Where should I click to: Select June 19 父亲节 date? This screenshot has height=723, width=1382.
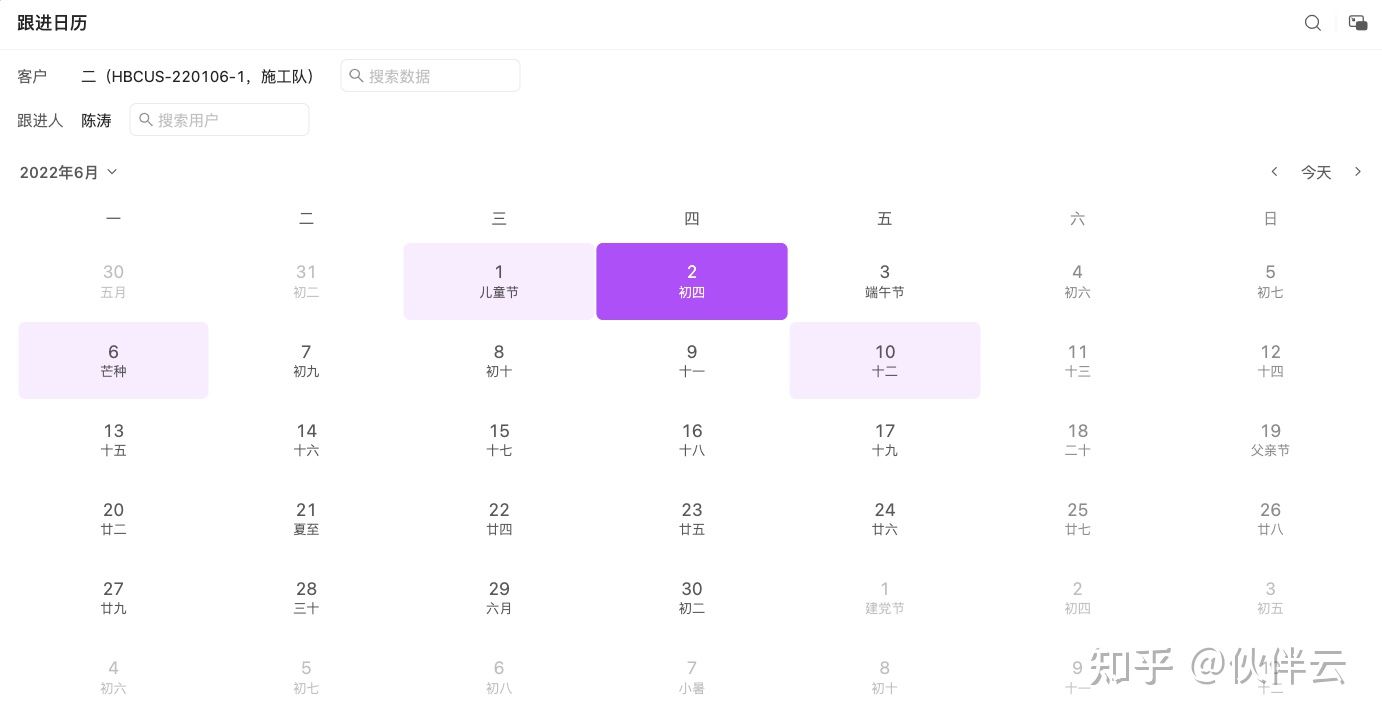click(1270, 439)
